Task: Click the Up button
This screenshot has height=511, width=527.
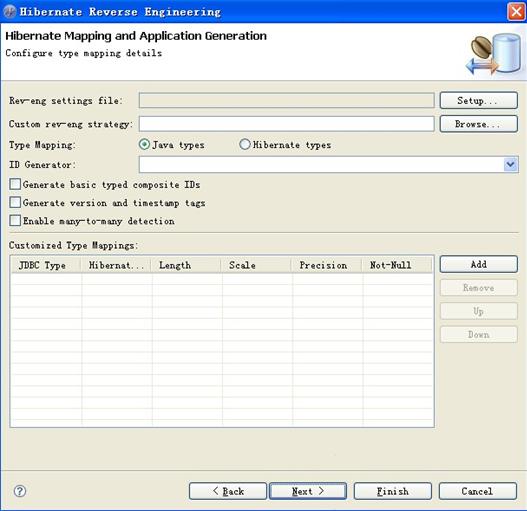Action: point(478,311)
